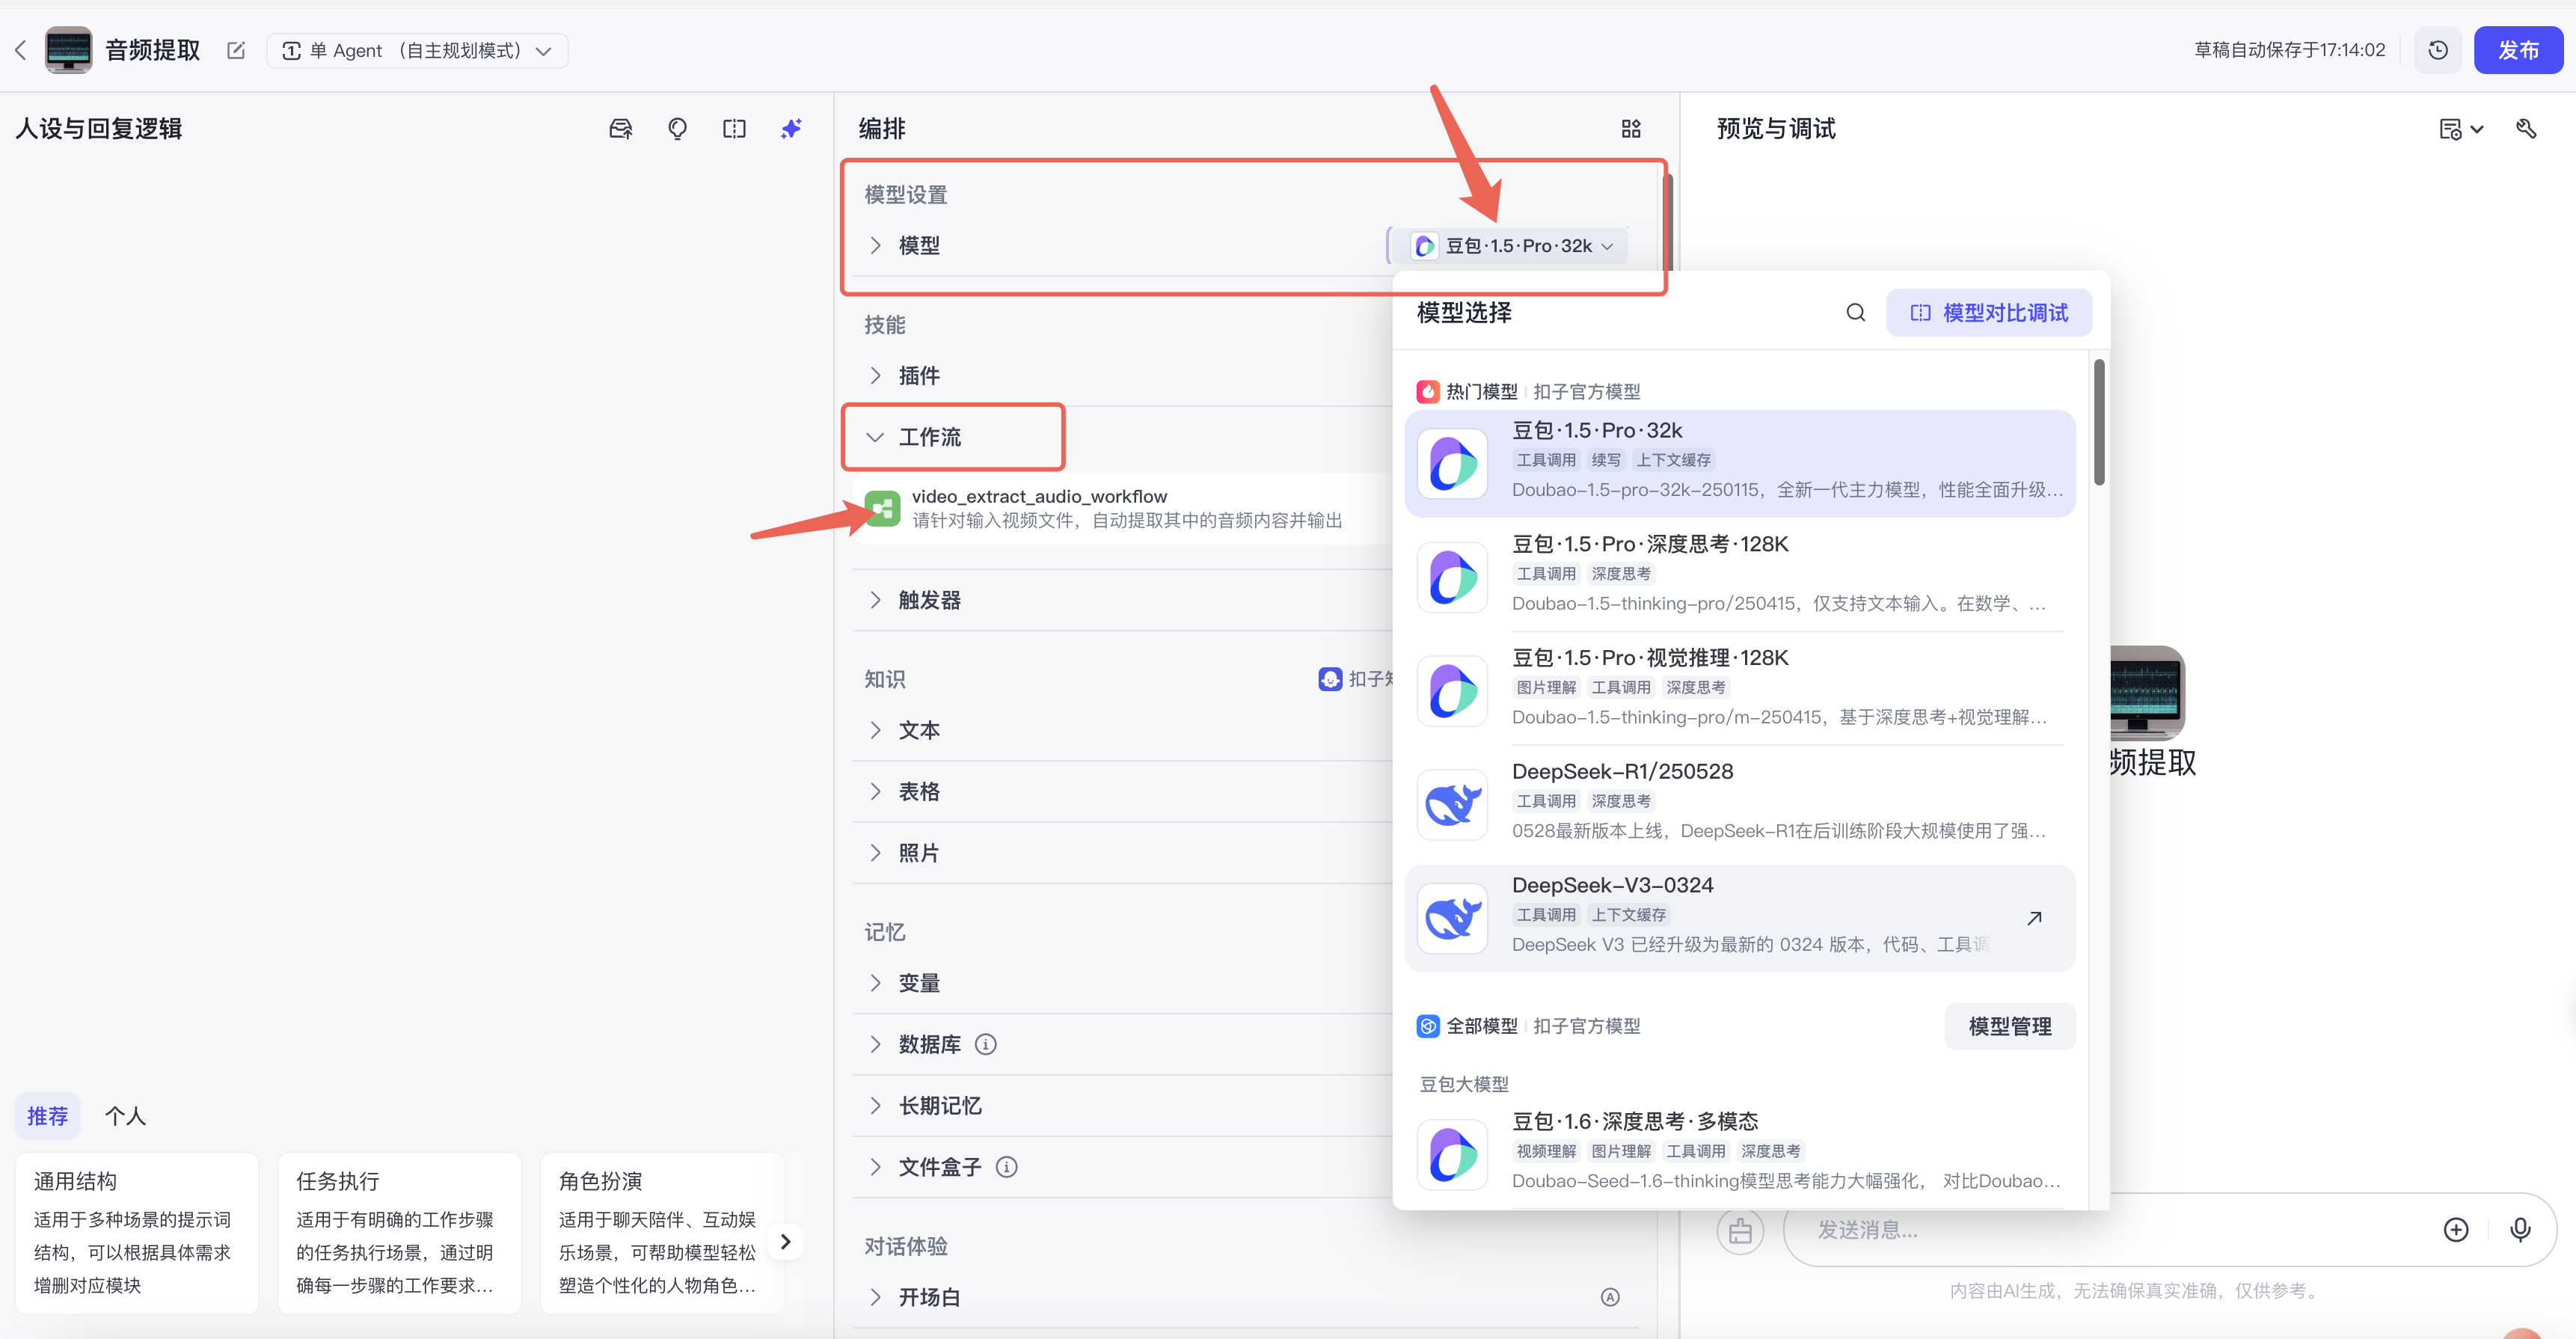Image resolution: width=2576 pixels, height=1339 pixels.
Task: Click the plus attach icon in chat input
Action: pyautogui.click(x=2456, y=1230)
